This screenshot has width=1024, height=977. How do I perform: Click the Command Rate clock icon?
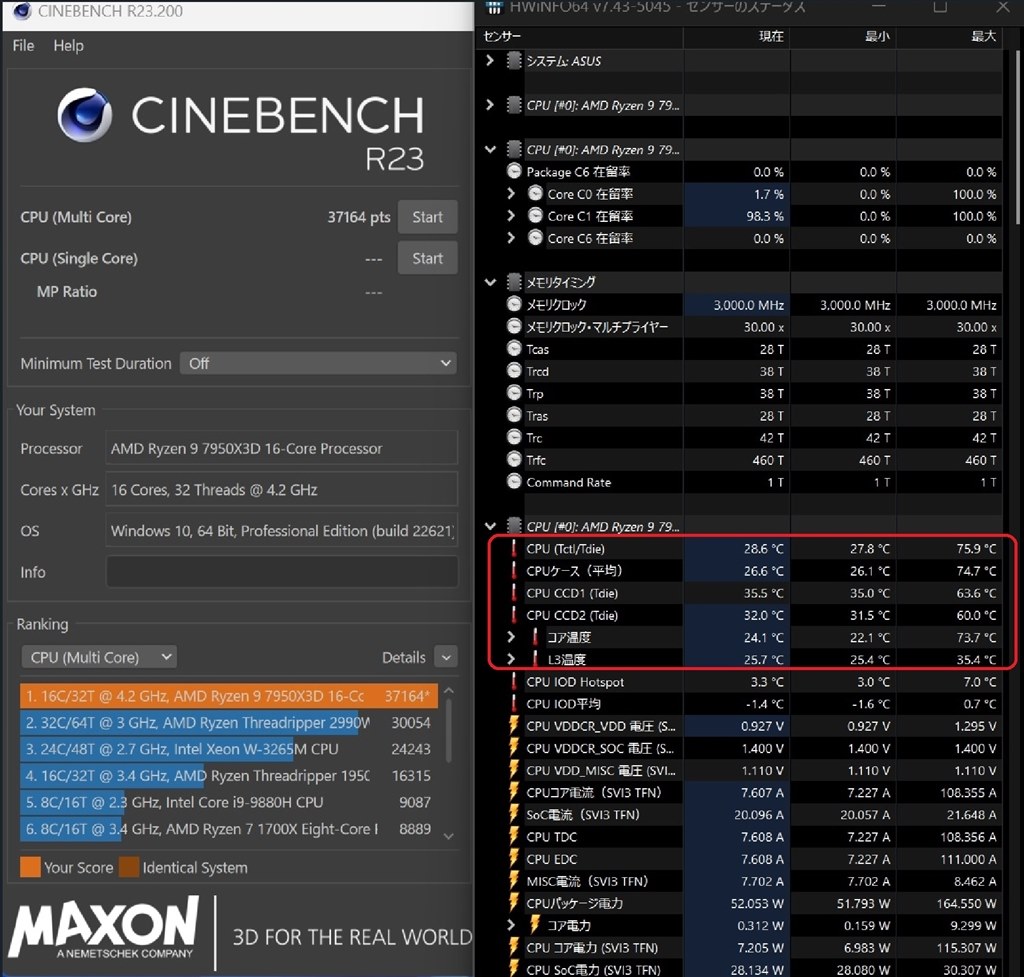point(515,482)
